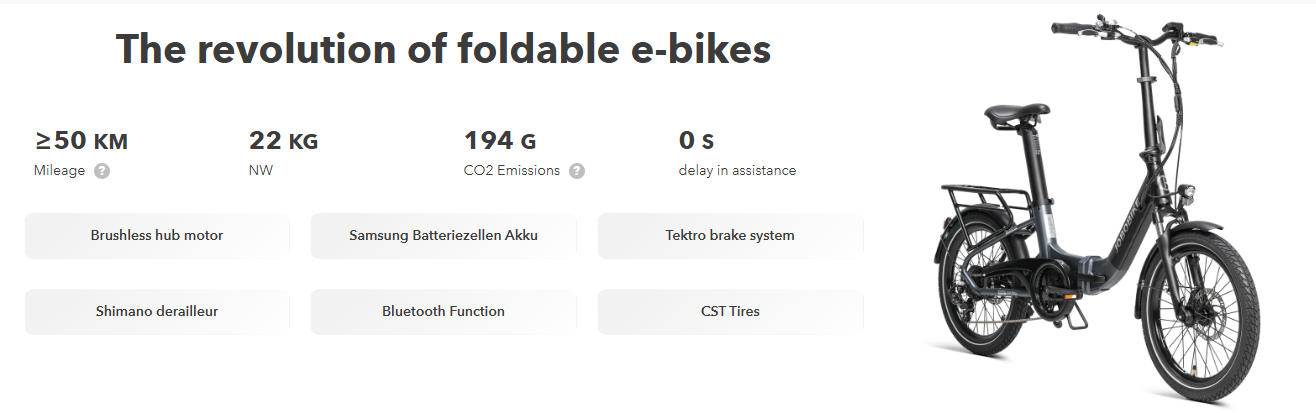Click the 0 S delay value
Image resolution: width=1316 pixels, height=413 pixels.
click(696, 141)
